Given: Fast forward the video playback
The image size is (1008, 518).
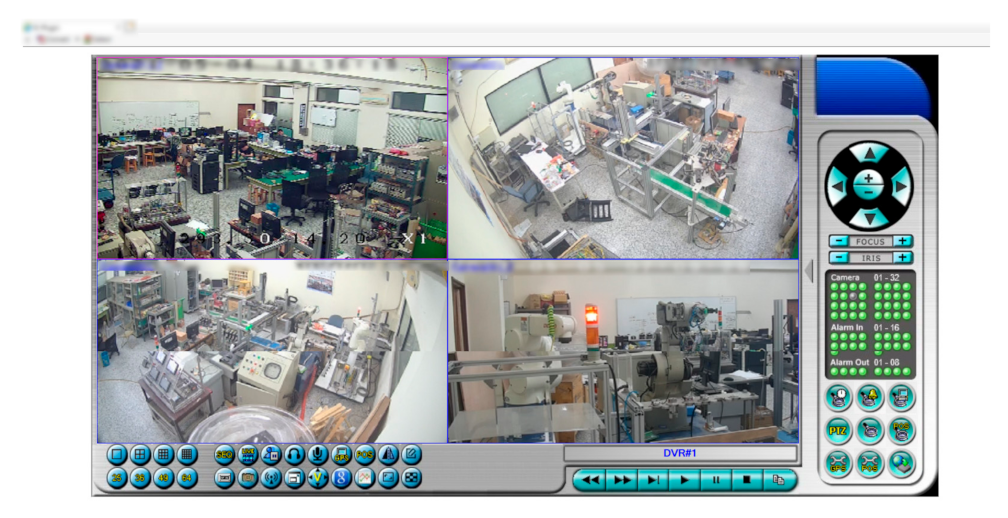Looking at the screenshot, I should pyautogui.click(x=622, y=480).
